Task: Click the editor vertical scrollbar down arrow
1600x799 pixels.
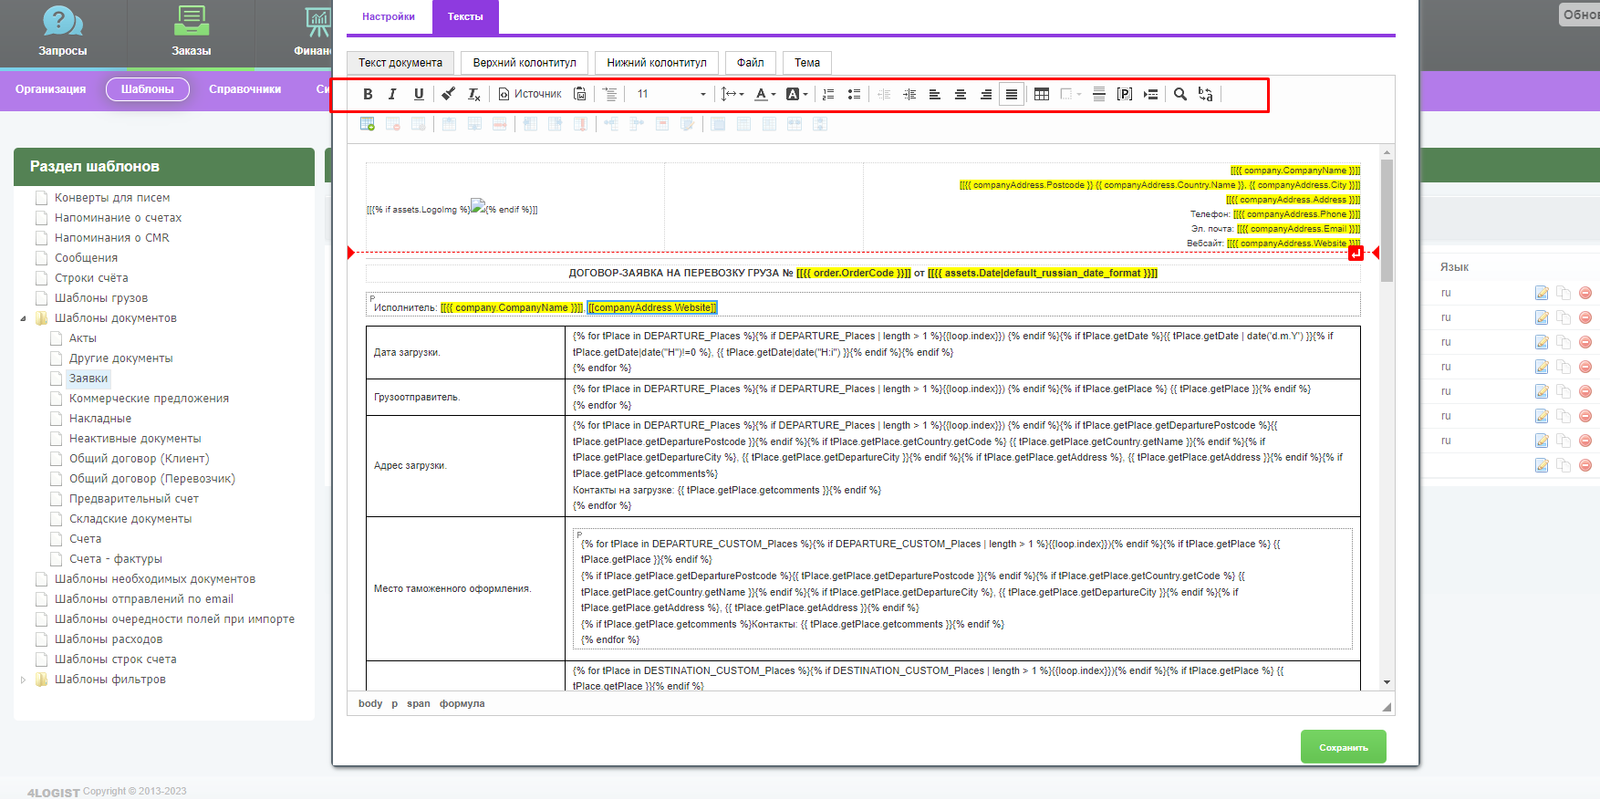Action: 1387,682
